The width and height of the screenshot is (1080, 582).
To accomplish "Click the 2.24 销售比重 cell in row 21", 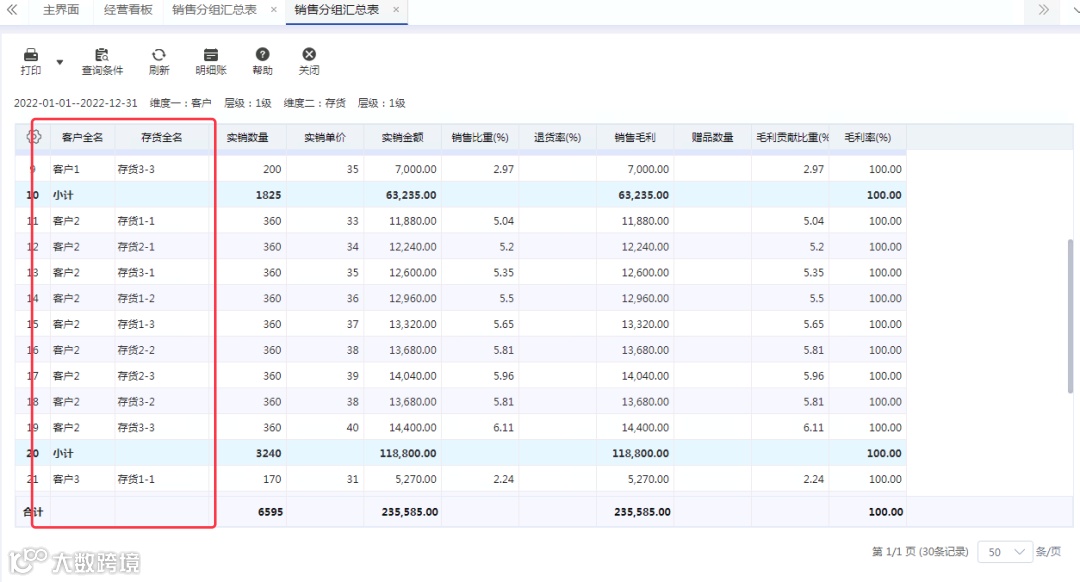I will point(503,479).
